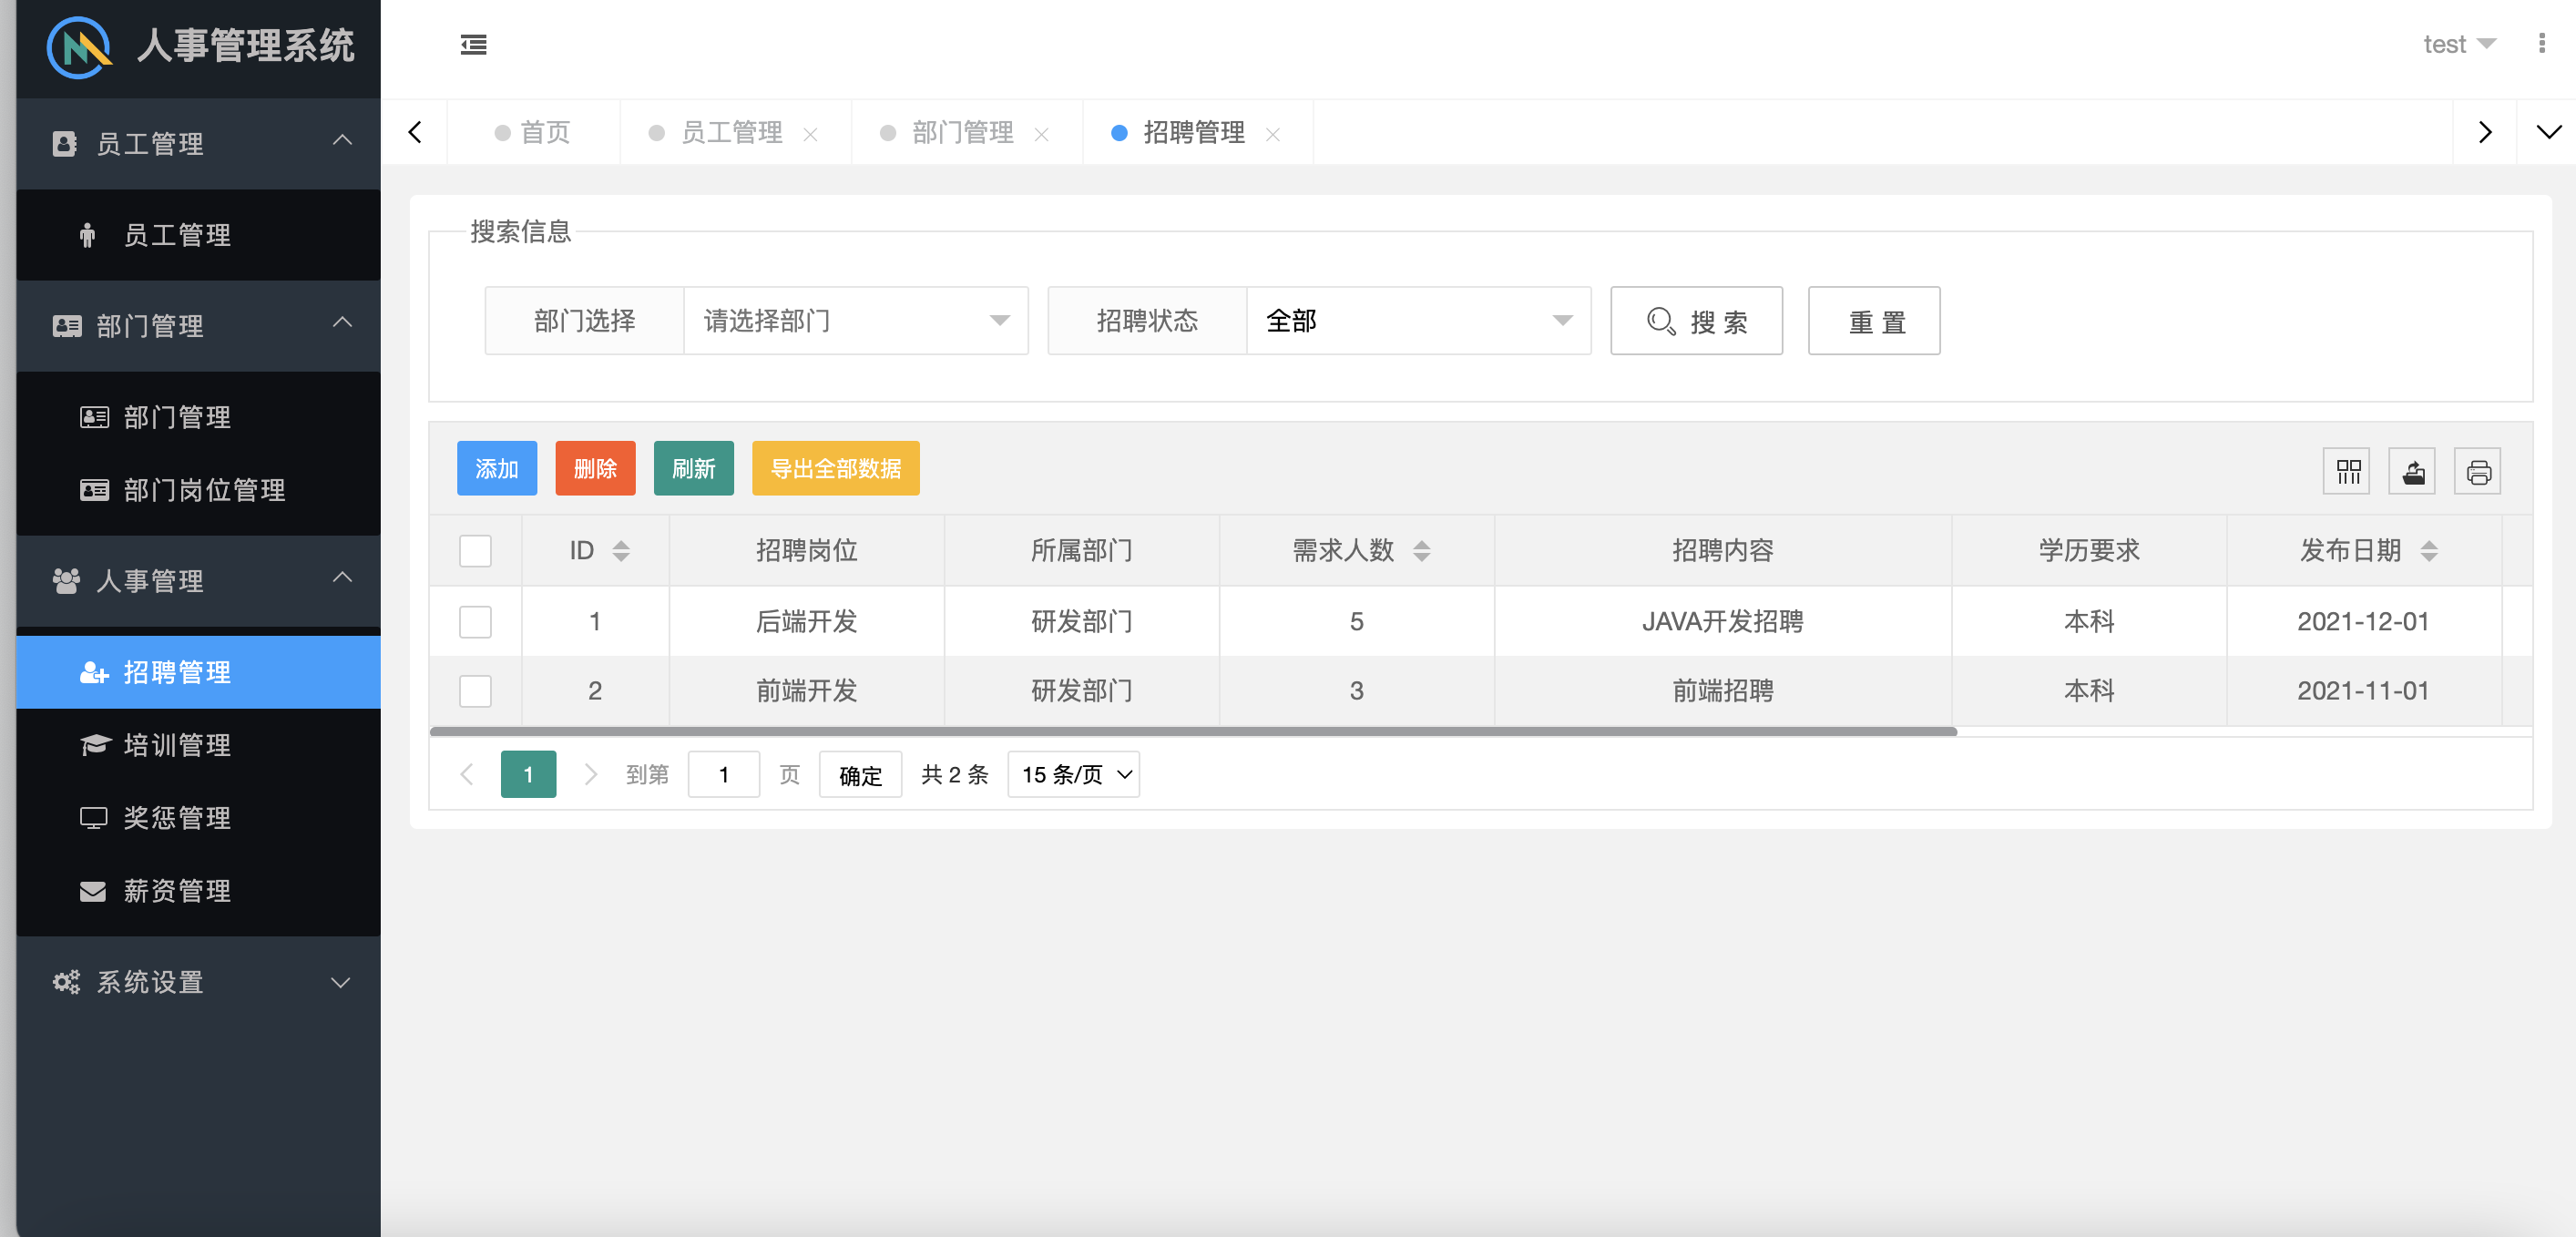Image resolution: width=2576 pixels, height=1237 pixels.
Task: Click the 2021-11-01 date cell
Action: (x=2363, y=691)
